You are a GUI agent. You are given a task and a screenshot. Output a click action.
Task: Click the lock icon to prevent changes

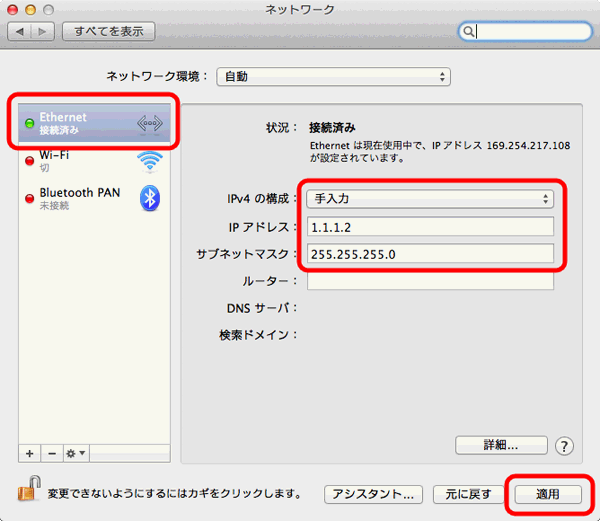pos(28,492)
